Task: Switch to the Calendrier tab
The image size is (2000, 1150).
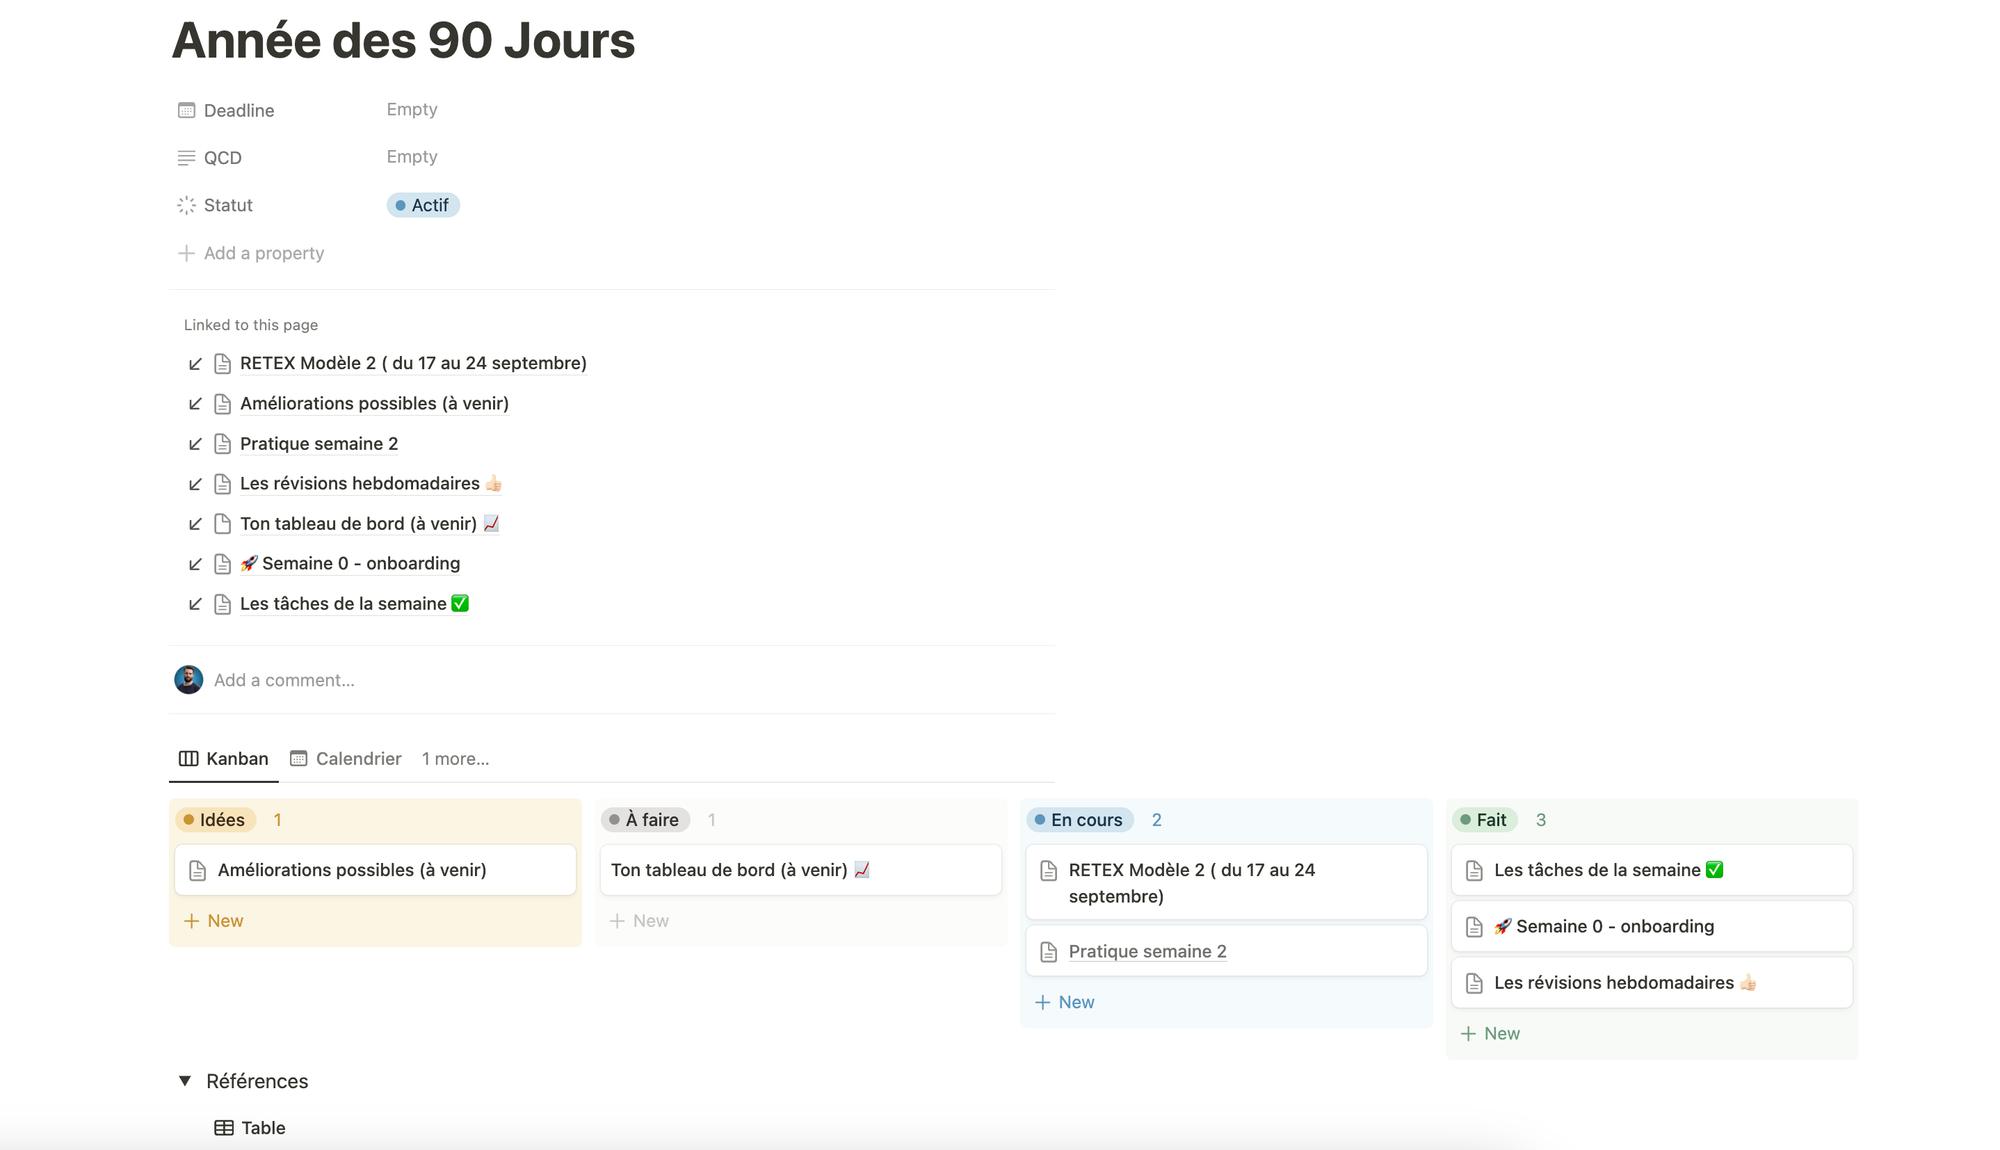Action: pos(358,758)
